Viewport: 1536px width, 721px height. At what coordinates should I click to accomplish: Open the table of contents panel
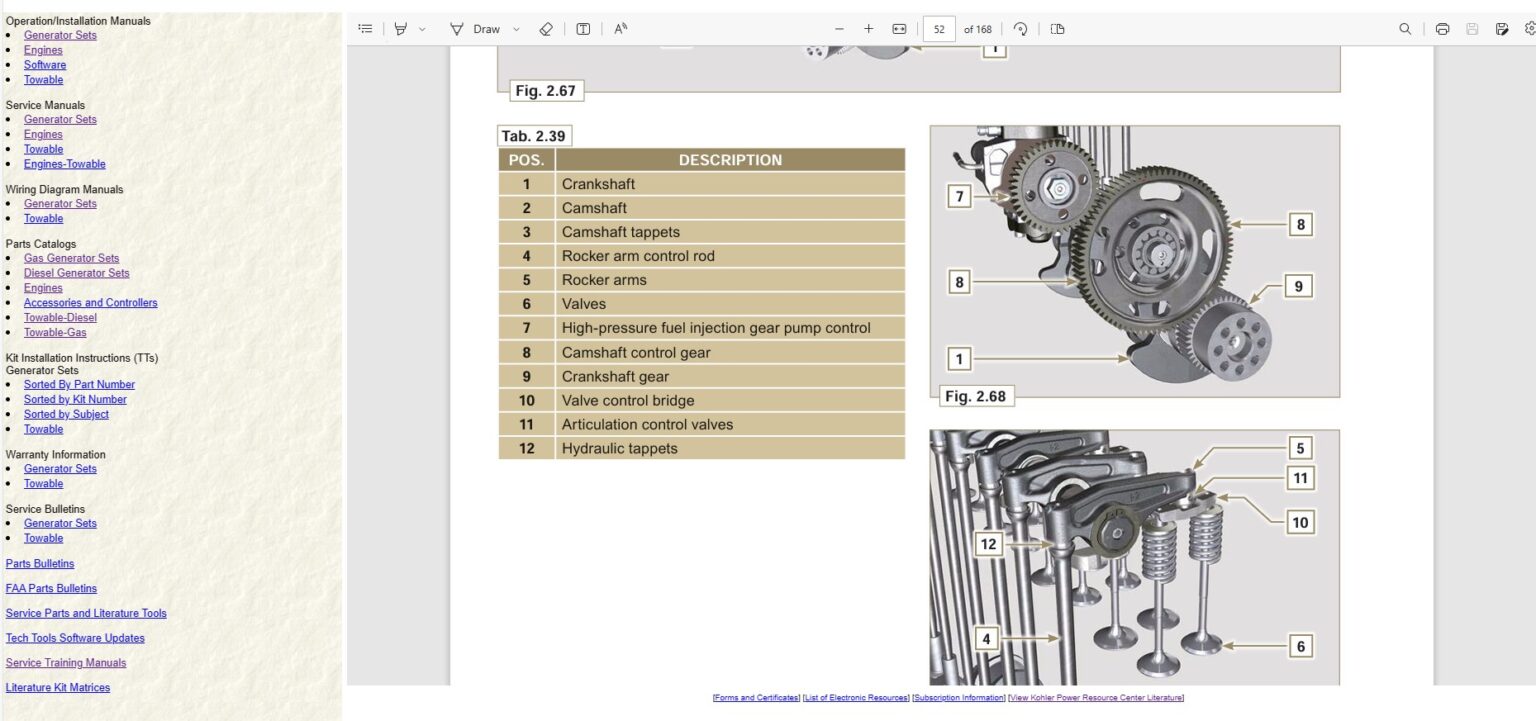365,28
